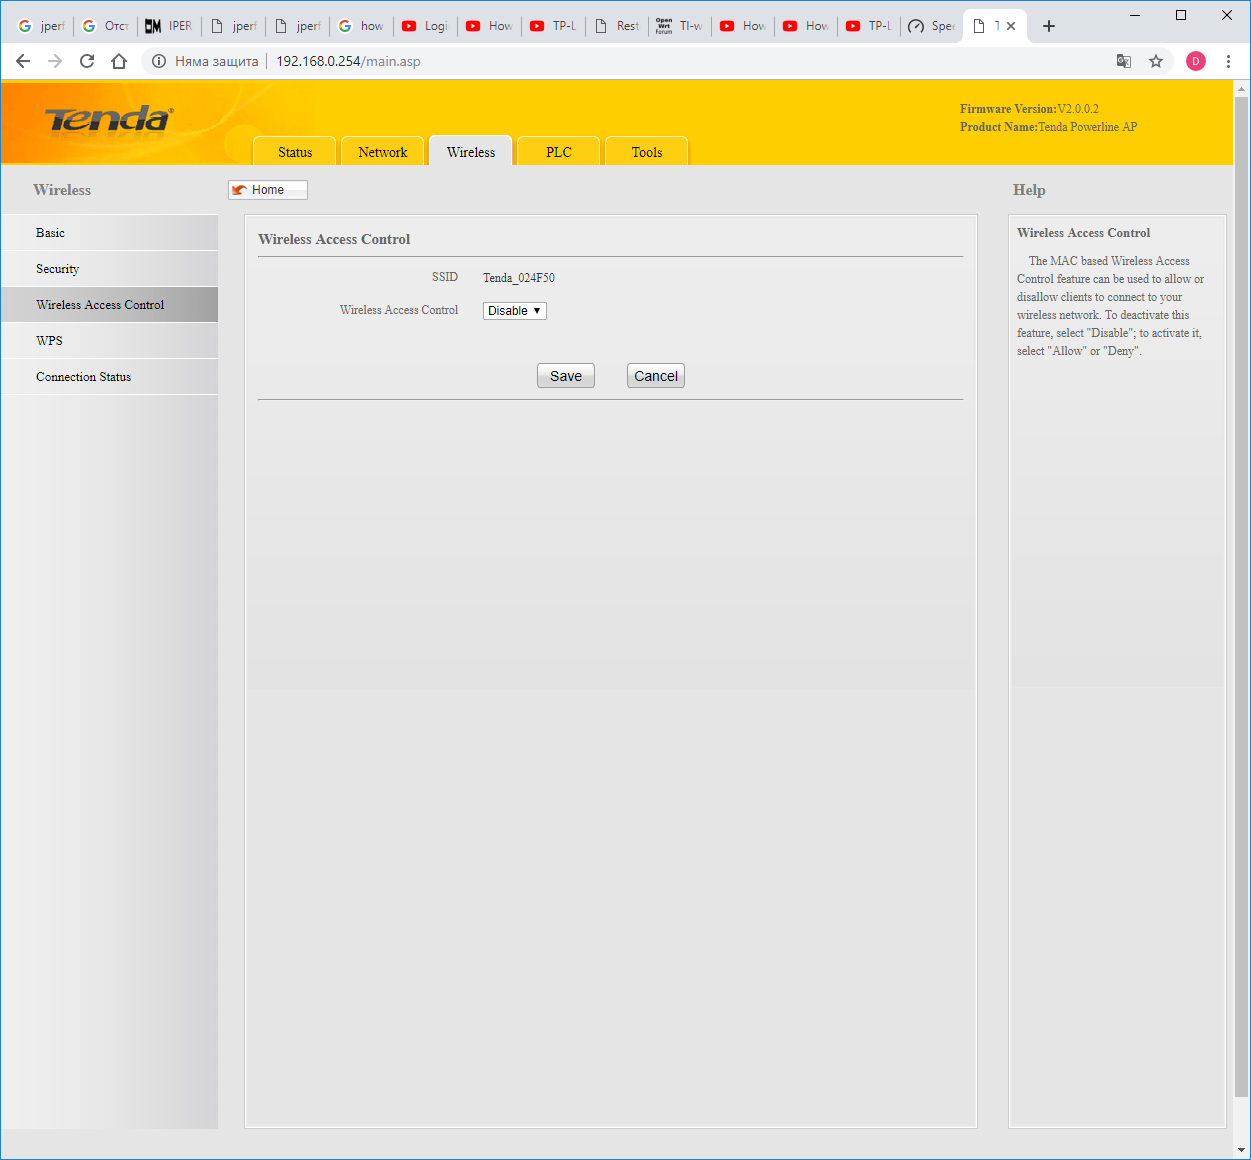This screenshot has width=1251, height=1160.
Task: Expand the Wireless Access Control 'Disable' dropdown
Action: click(515, 311)
